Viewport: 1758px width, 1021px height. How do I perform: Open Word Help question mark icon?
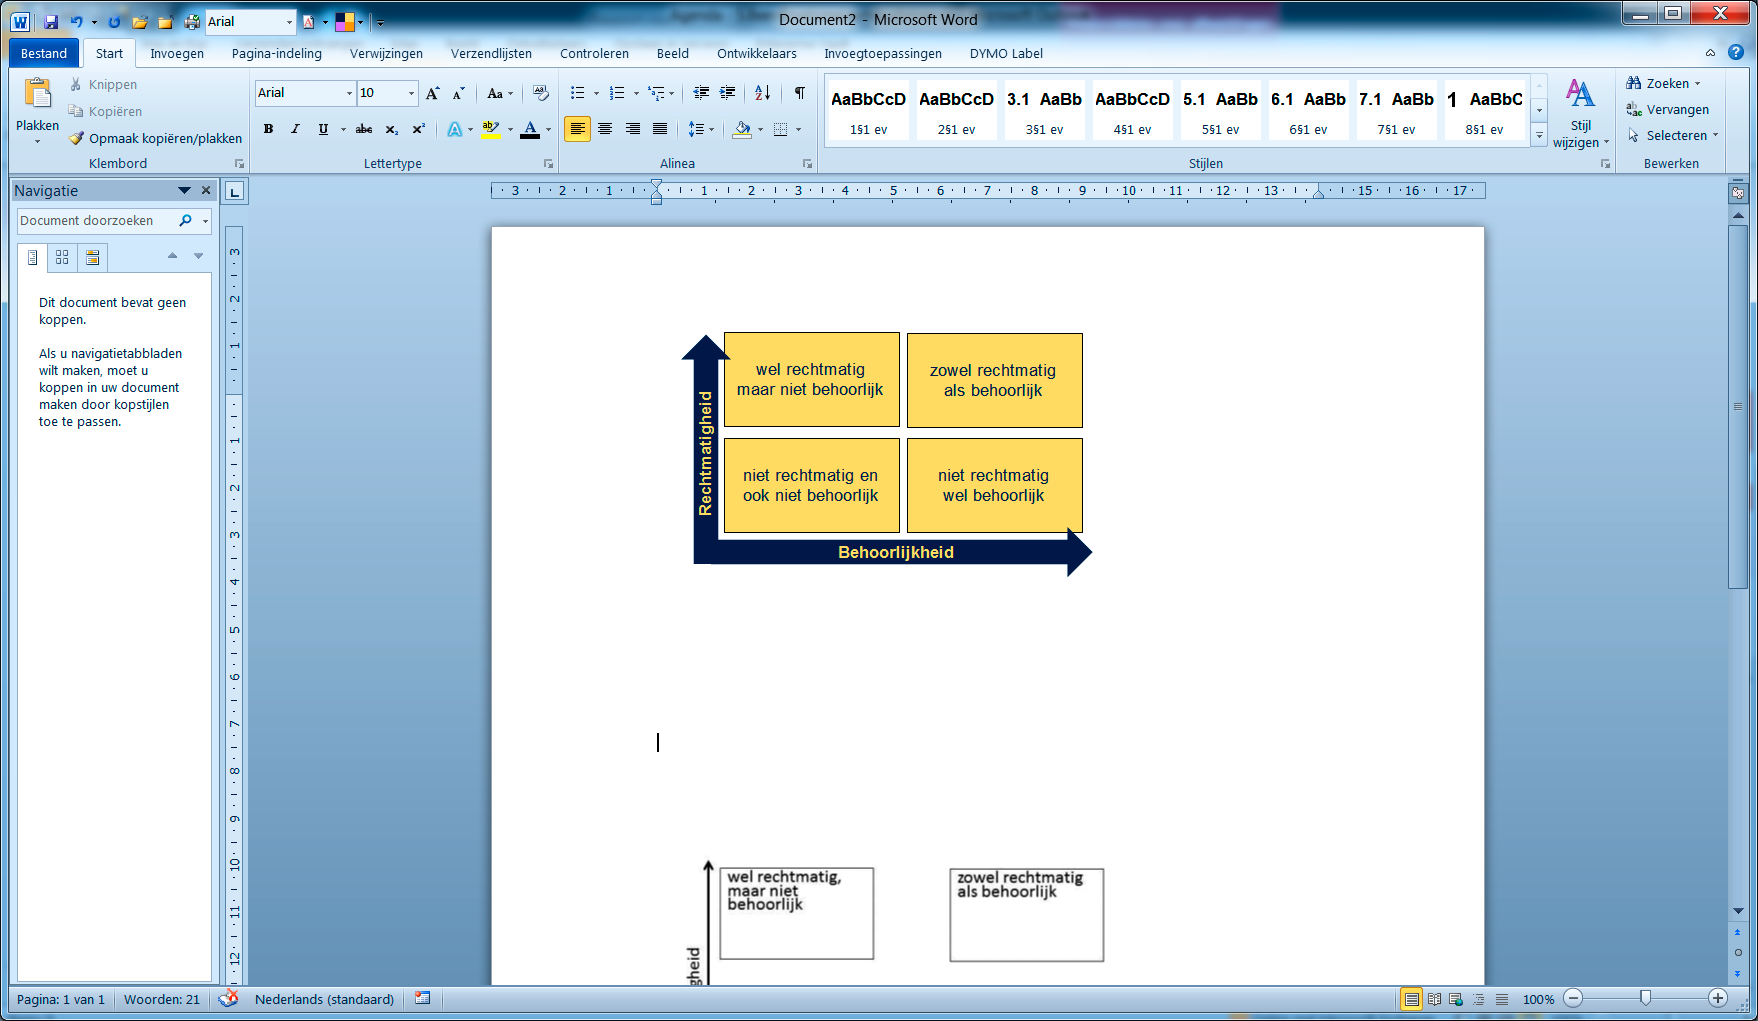(1736, 52)
